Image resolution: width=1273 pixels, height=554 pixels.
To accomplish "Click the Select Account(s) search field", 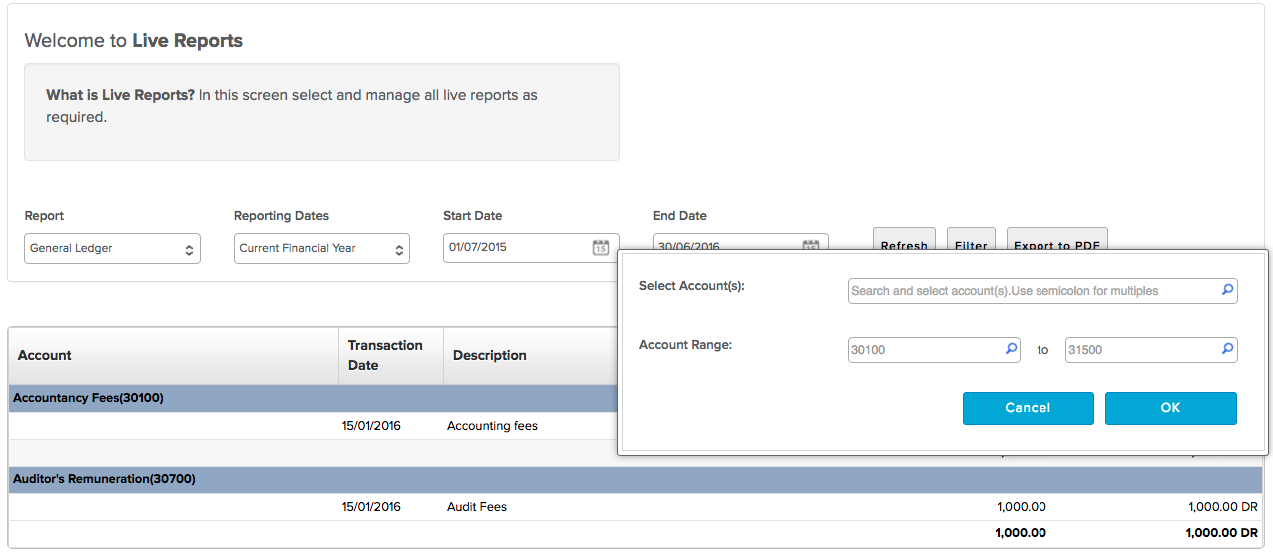I will click(1042, 291).
